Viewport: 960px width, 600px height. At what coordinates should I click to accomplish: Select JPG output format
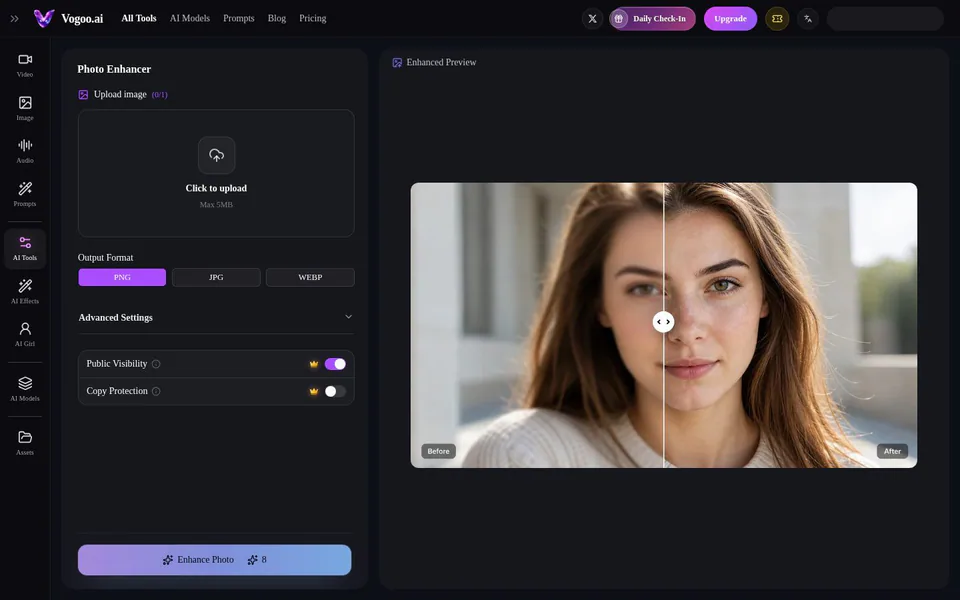coord(216,277)
